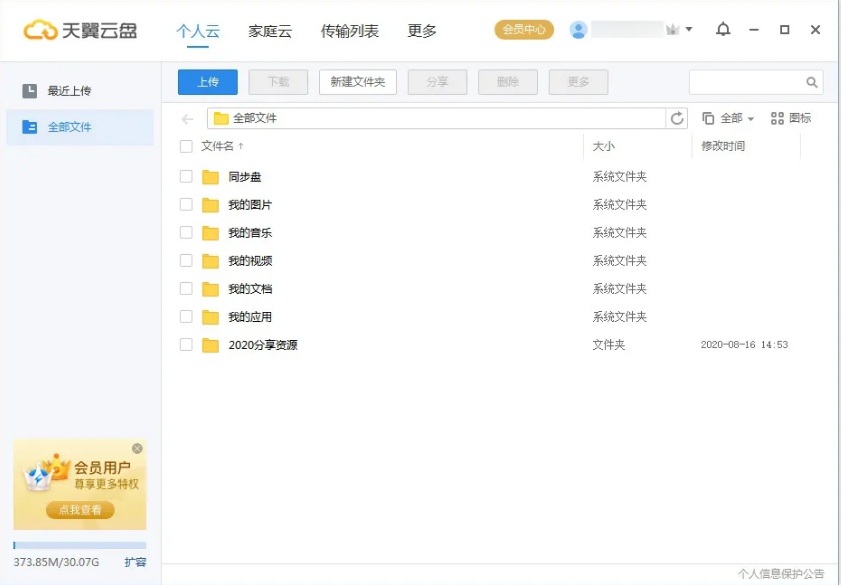Open the 更多 toolbar menu
841x585 pixels.
coord(578,82)
